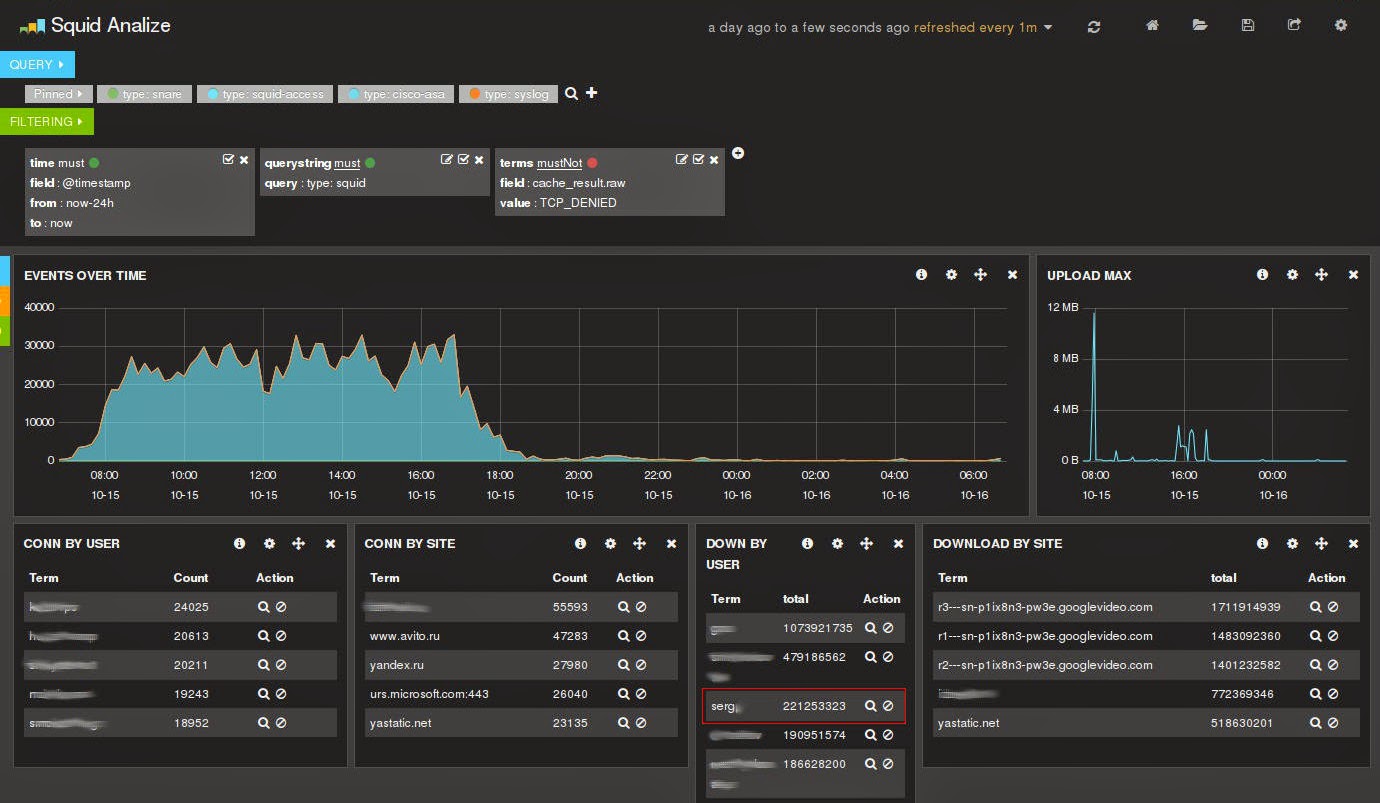
Task: Show info for Conn By Site panel
Action: [x=580, y=543]
